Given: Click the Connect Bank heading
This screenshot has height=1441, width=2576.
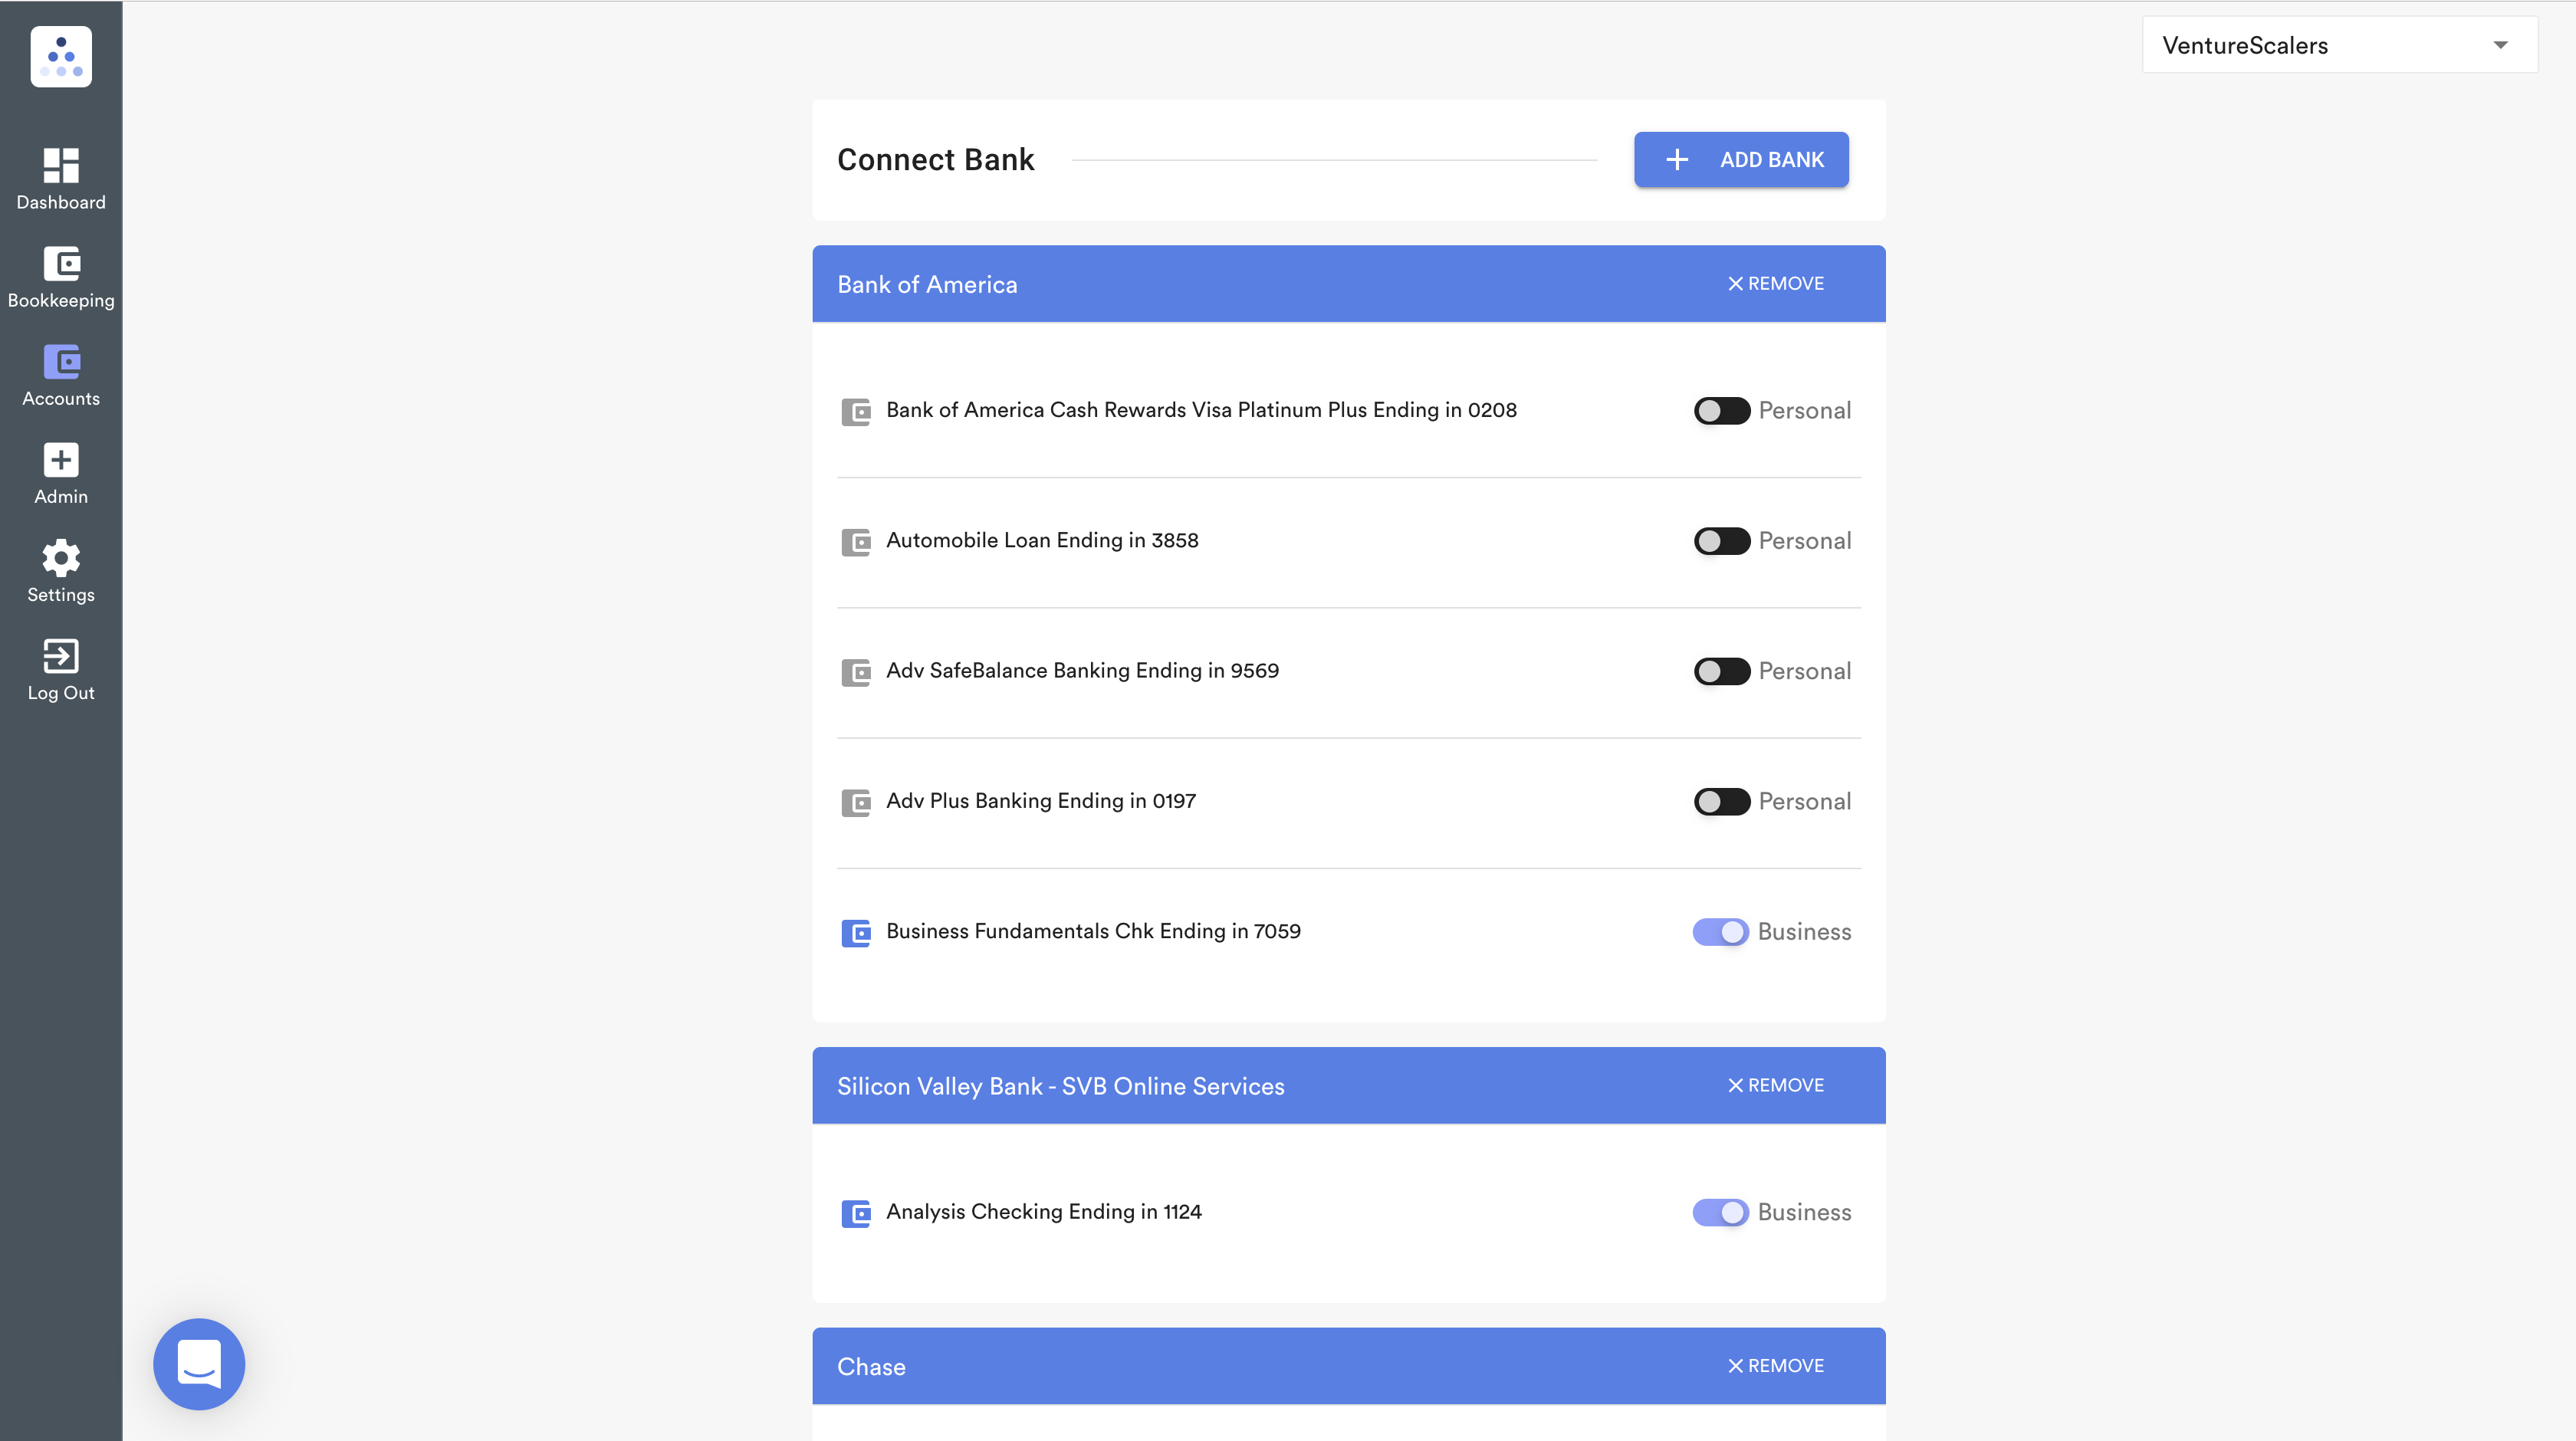Looking at the screenshot, I should 935,160.
